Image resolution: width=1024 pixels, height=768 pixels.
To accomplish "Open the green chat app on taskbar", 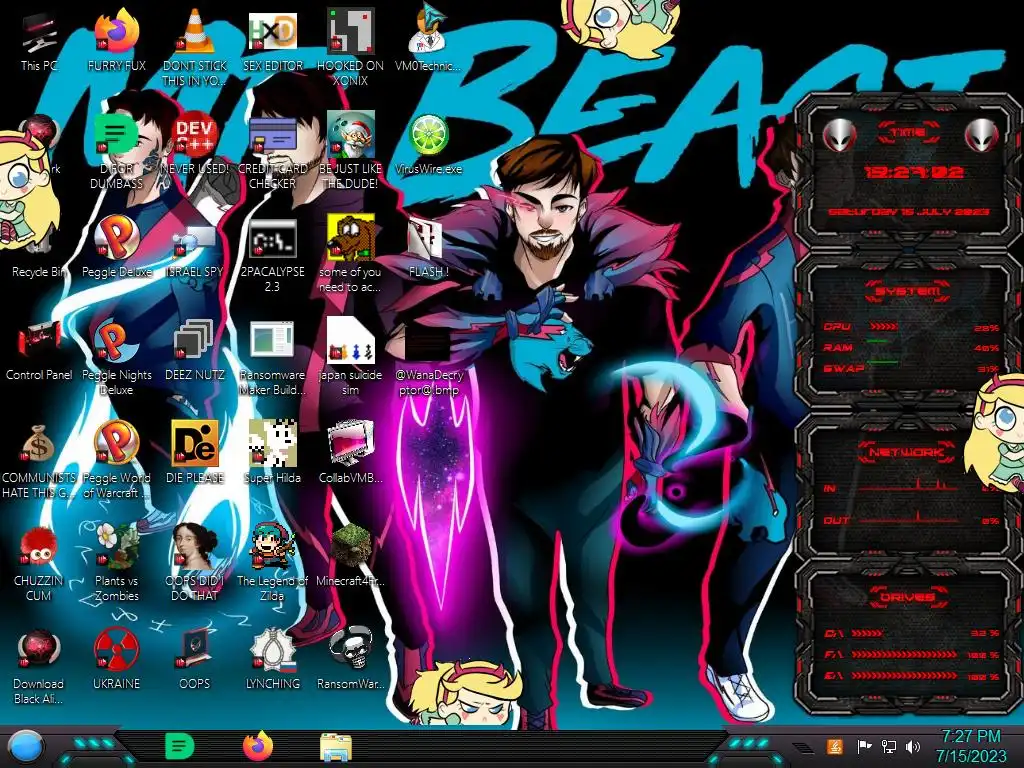I will coord(179,746).
